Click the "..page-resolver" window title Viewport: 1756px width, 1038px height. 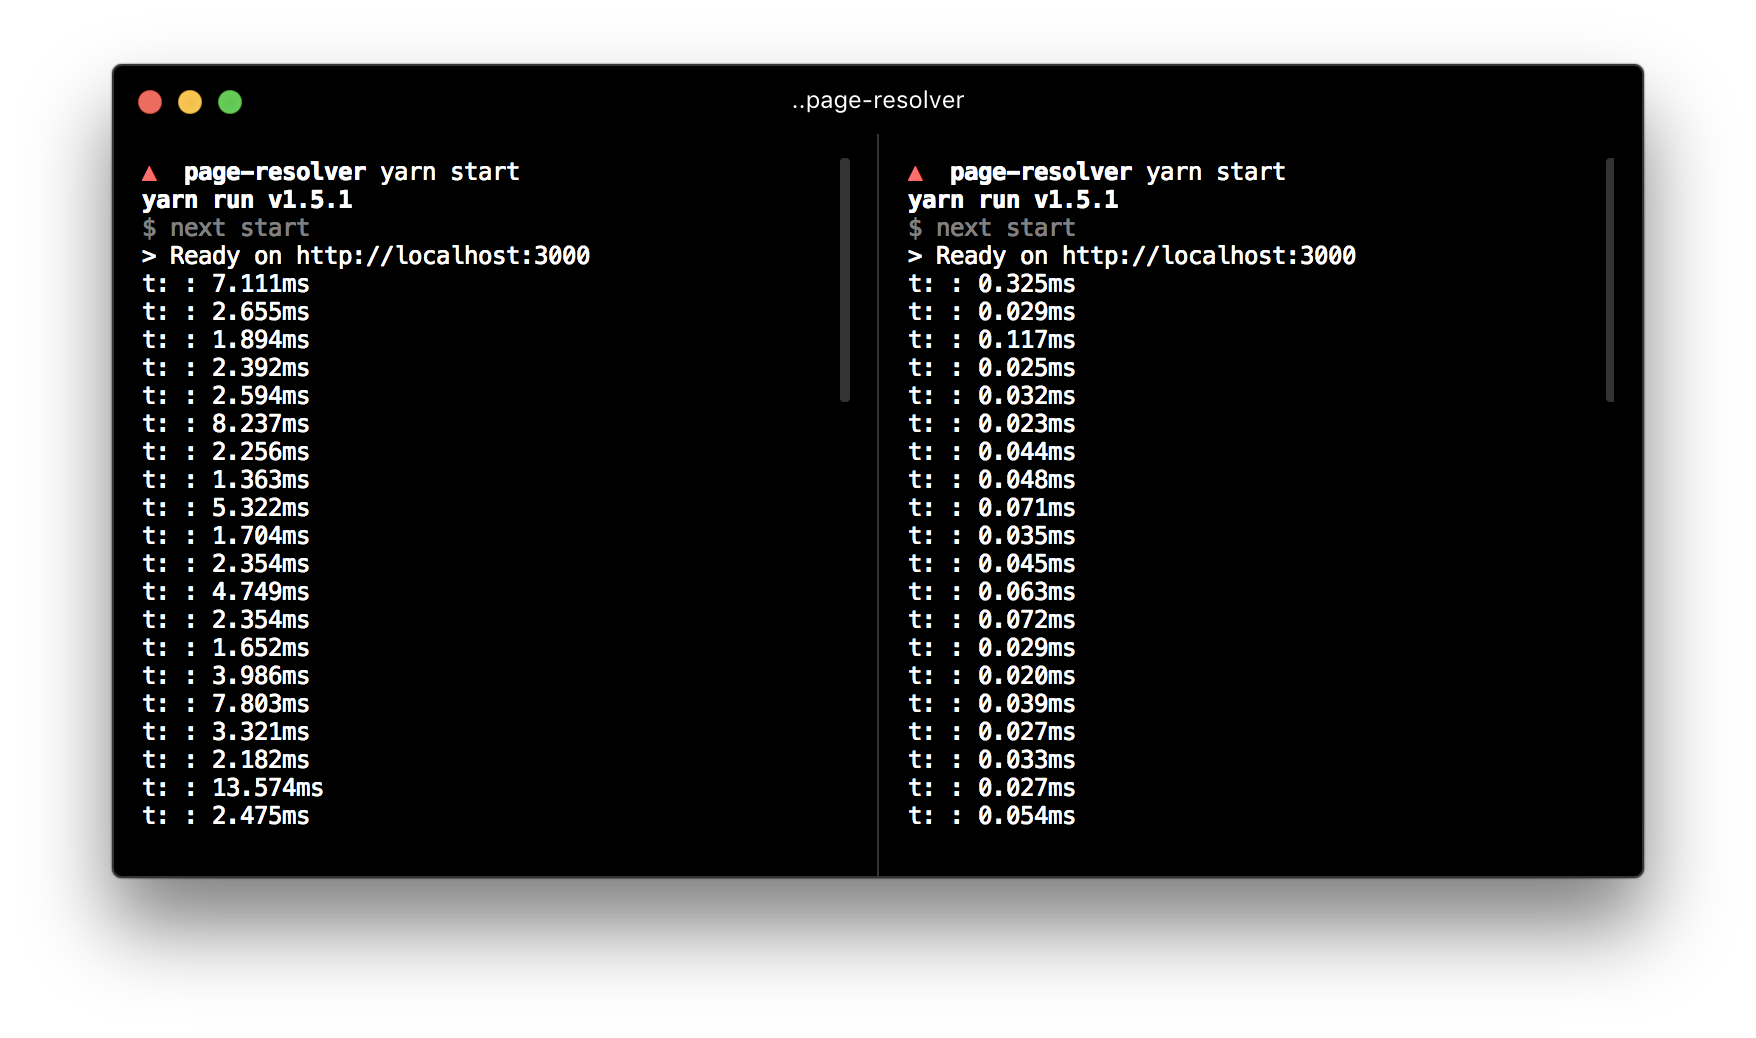coord(878,101)
